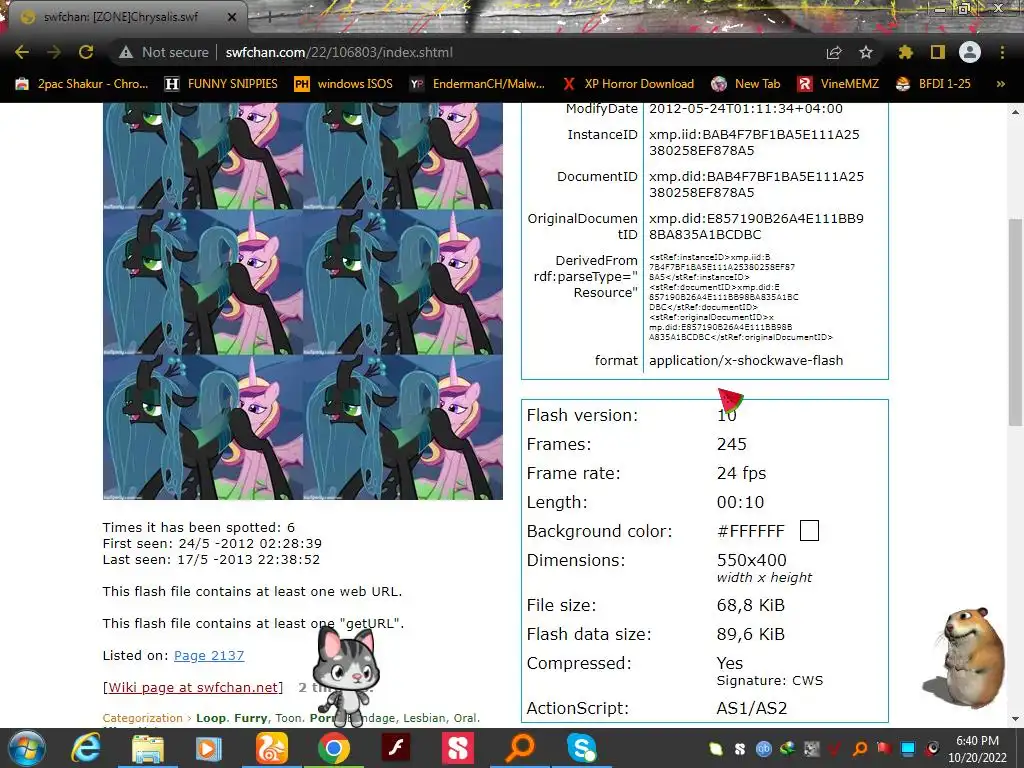Screen dimensions: 1024x768
Task: Reload the swfchan page
Action: click(x=86, y=52)
